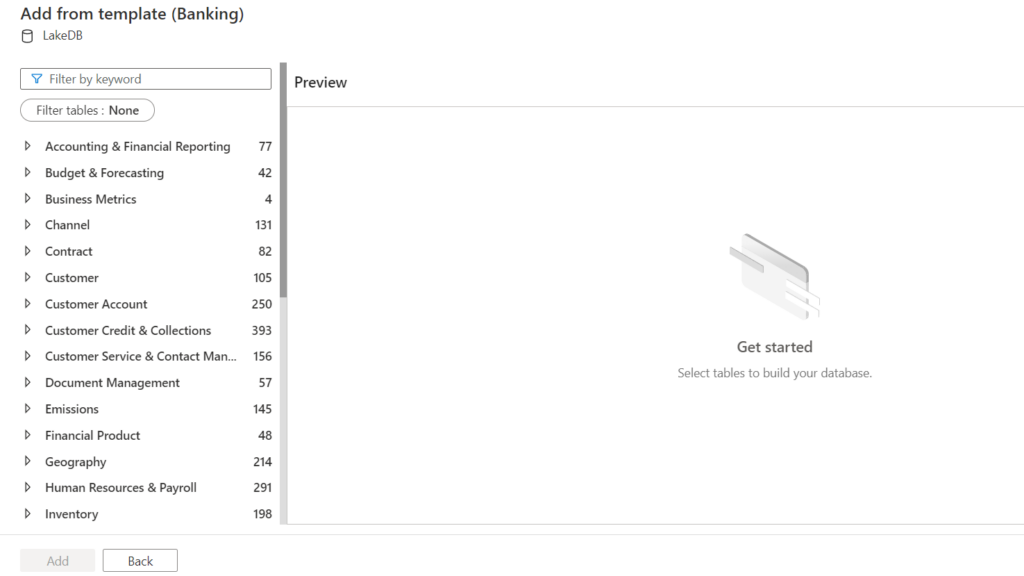
Task: Select the Contract category
Action: [x=68, y=251]
